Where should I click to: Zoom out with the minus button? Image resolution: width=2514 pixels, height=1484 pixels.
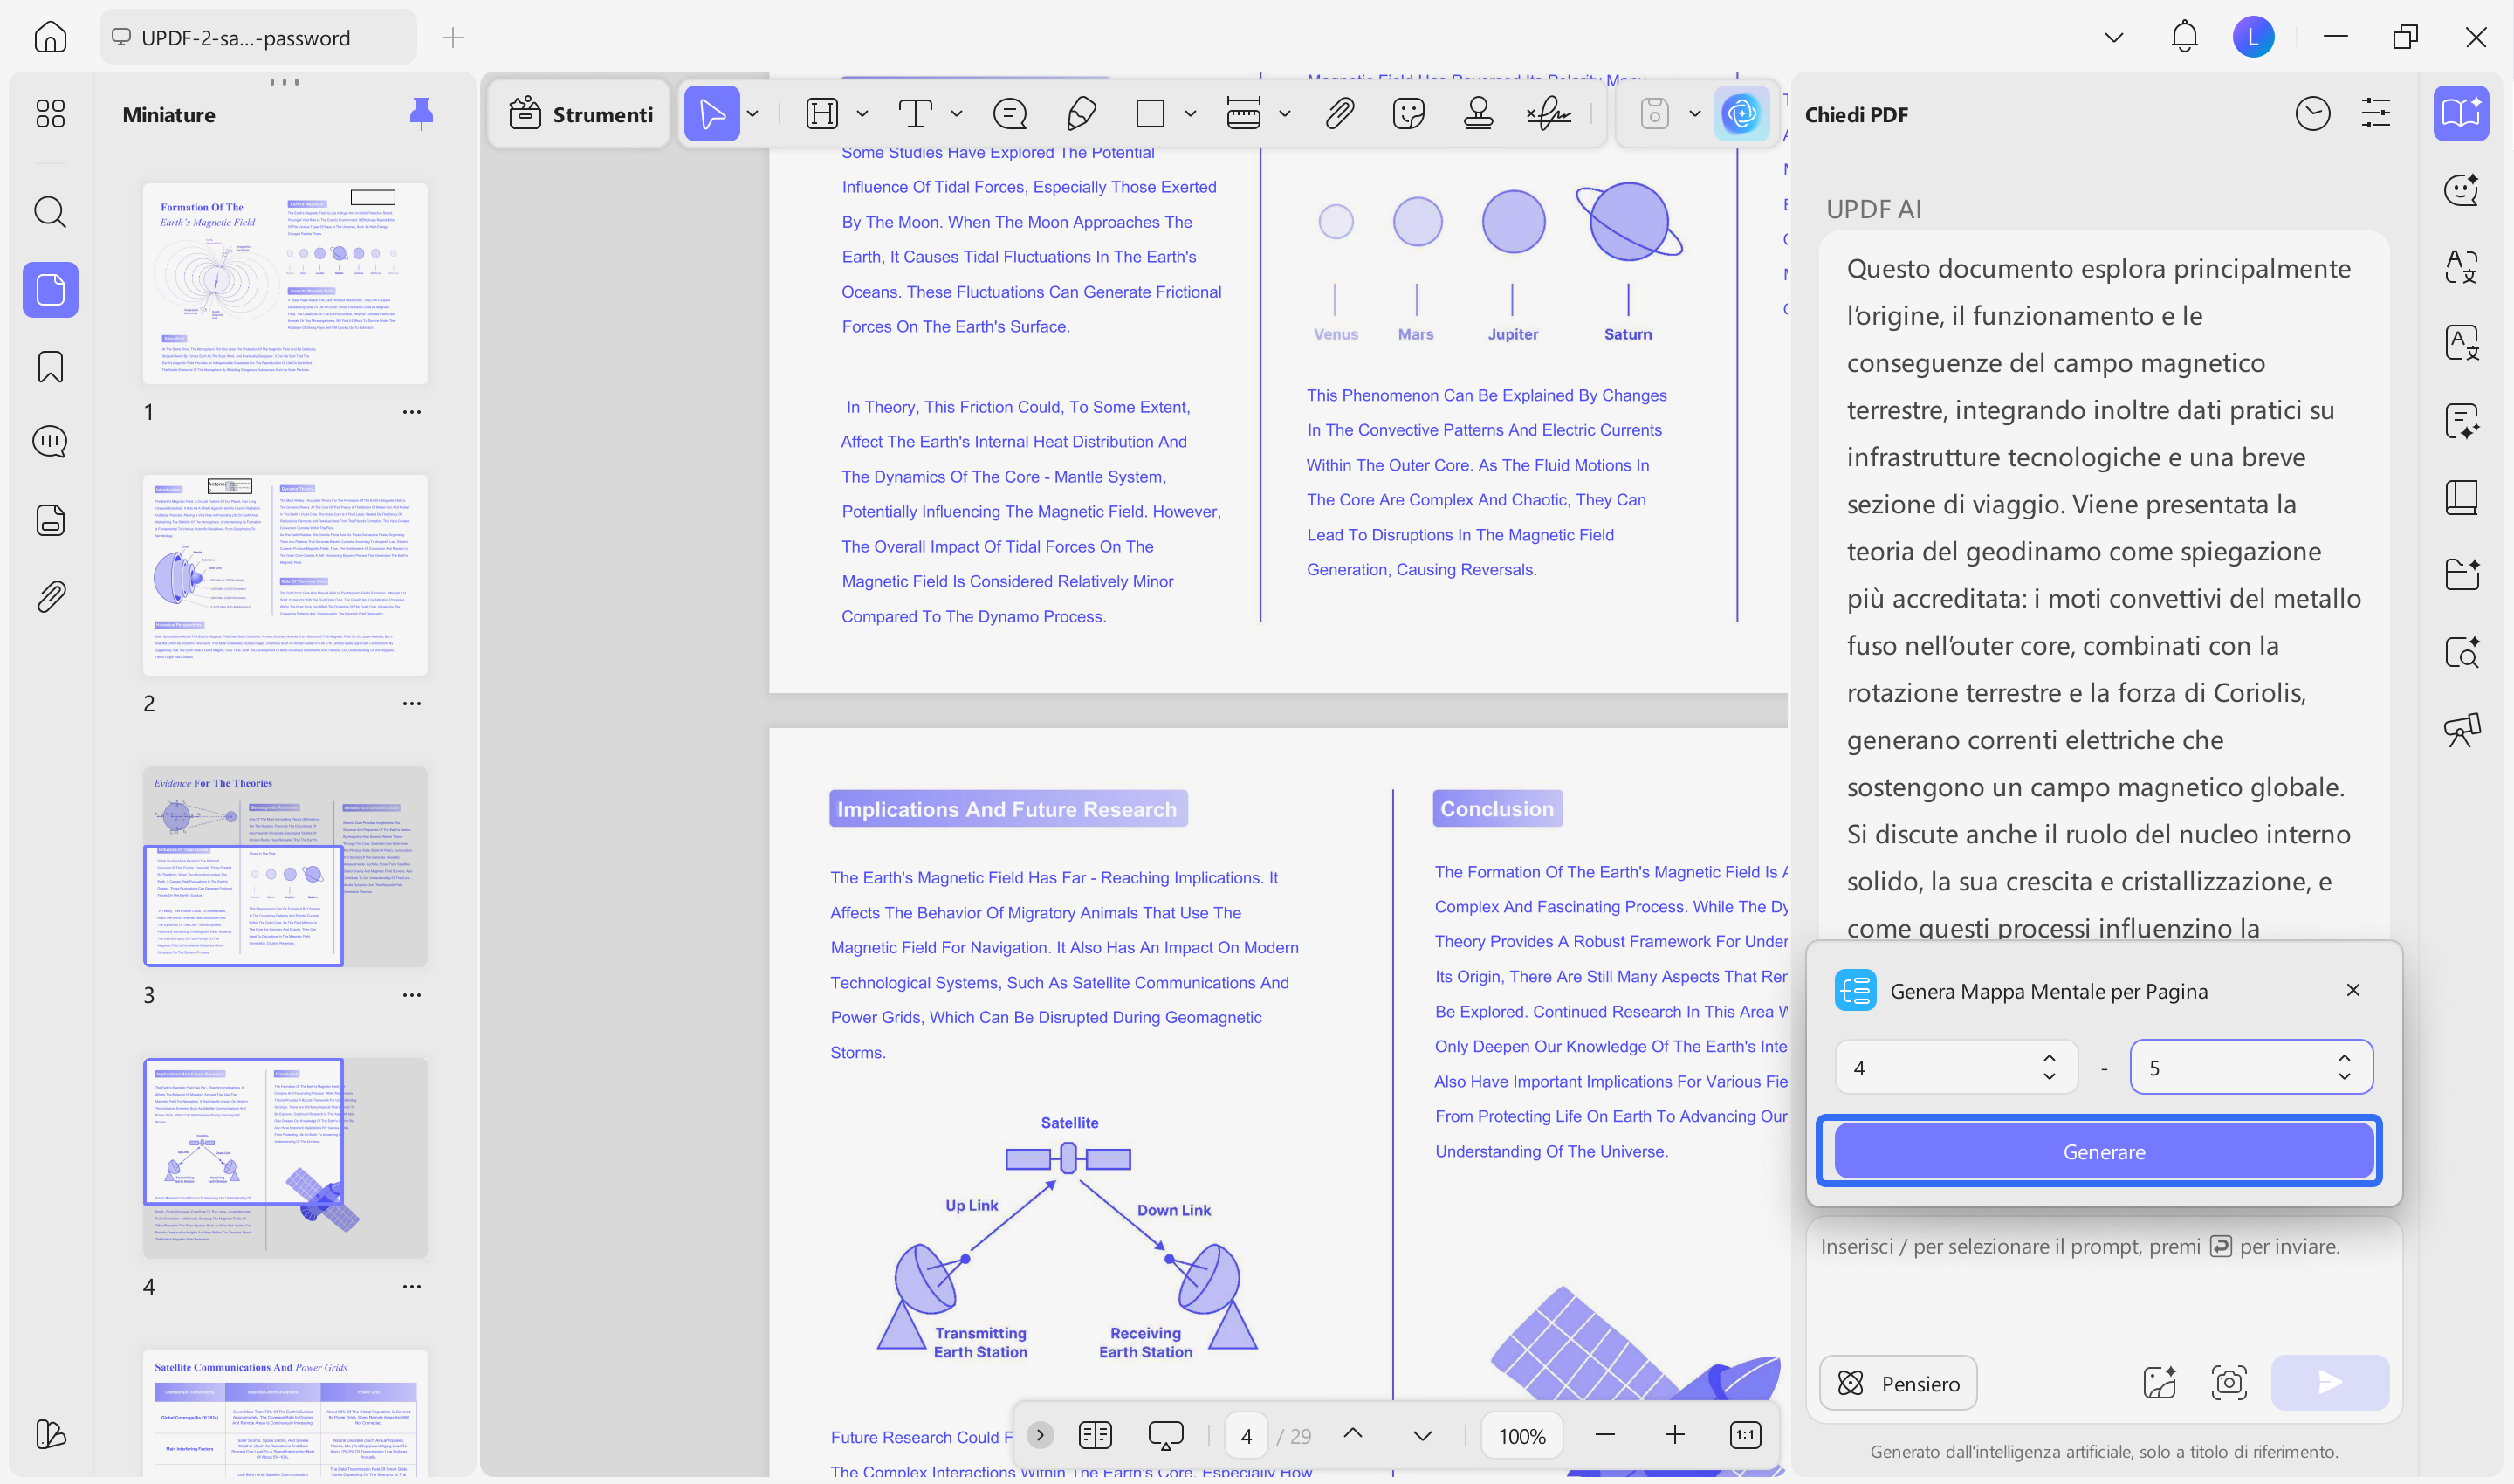tap(1605, 1436)
